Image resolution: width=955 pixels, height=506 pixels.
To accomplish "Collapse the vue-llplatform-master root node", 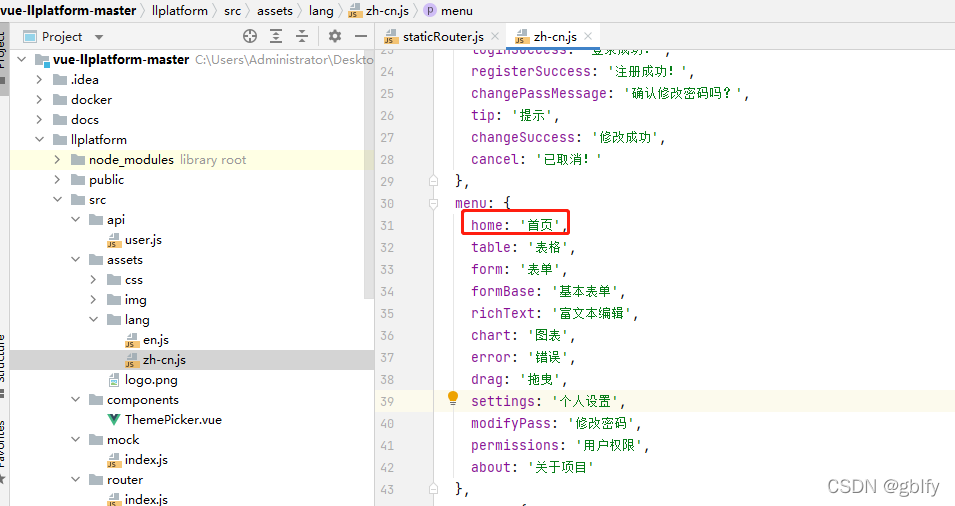I will click(x=23, y=59).
